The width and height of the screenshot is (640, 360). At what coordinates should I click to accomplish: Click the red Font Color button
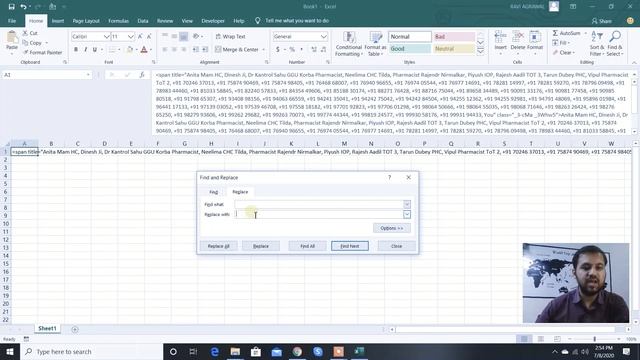point(144,50)
